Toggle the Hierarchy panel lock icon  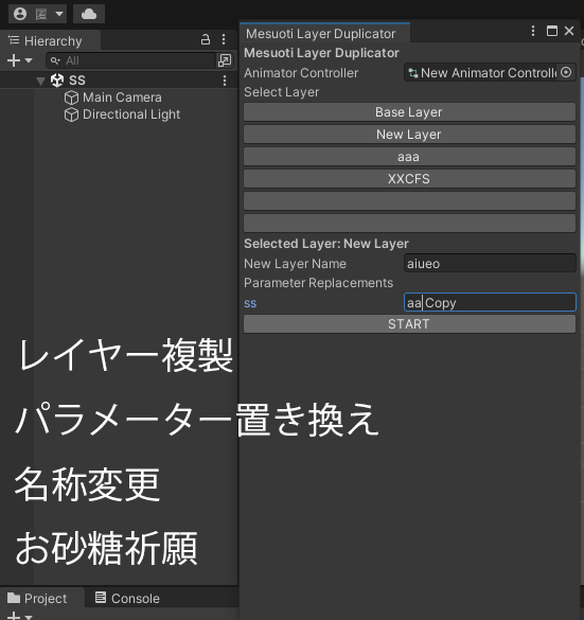pyautogui.click(x=205, y=40)
